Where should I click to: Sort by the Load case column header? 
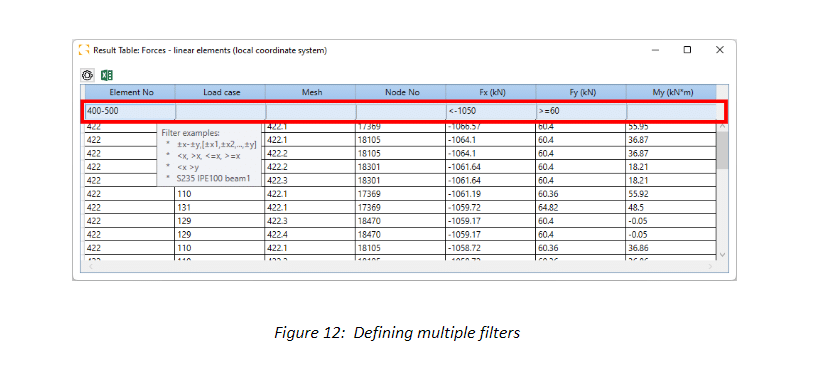pyautogui.click(x=221, y=92)
